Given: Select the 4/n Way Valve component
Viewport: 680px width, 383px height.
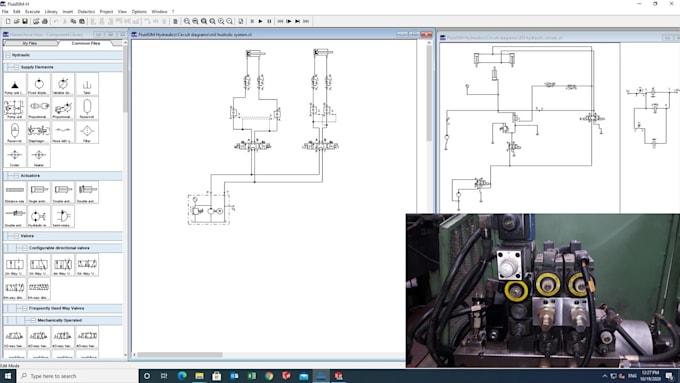Looking at the screenshot, I should [63, 265].
